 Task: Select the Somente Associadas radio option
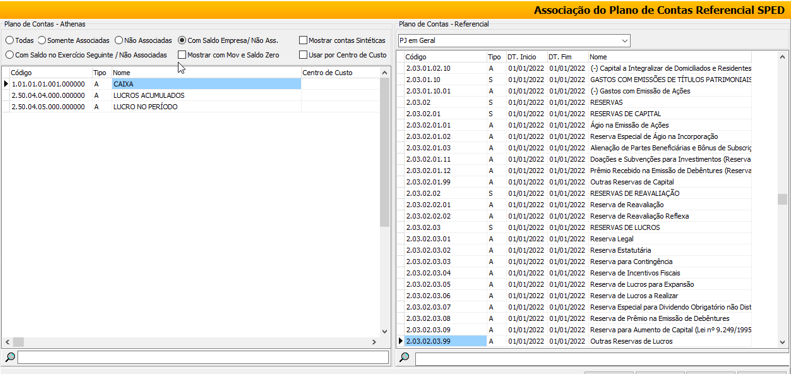[74, 40]
